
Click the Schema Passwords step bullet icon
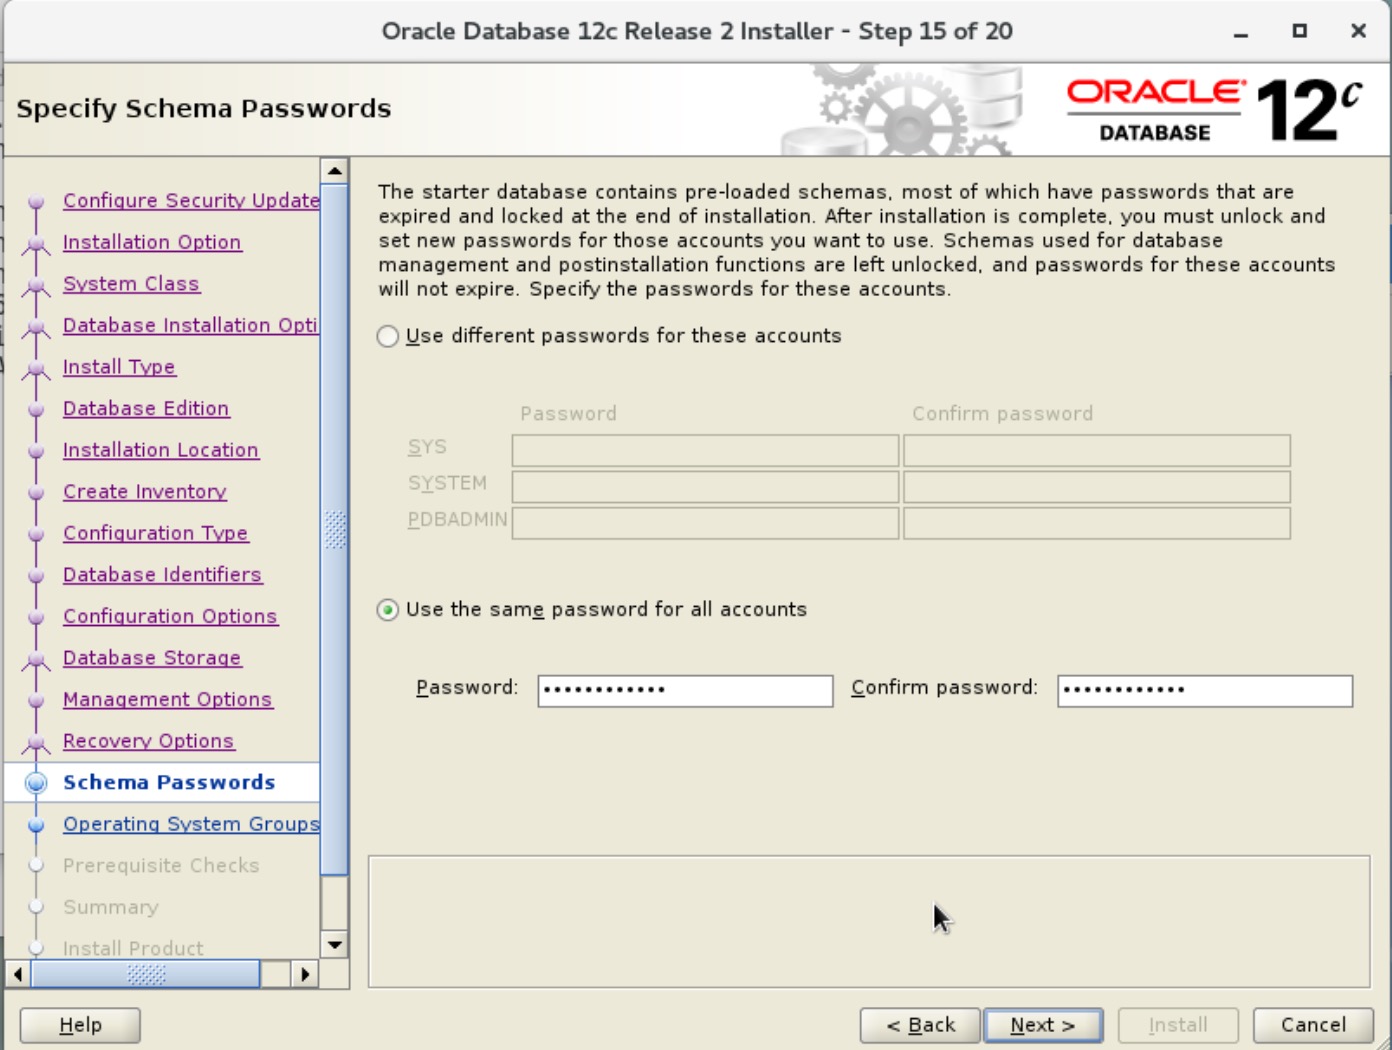click(36, 783)
